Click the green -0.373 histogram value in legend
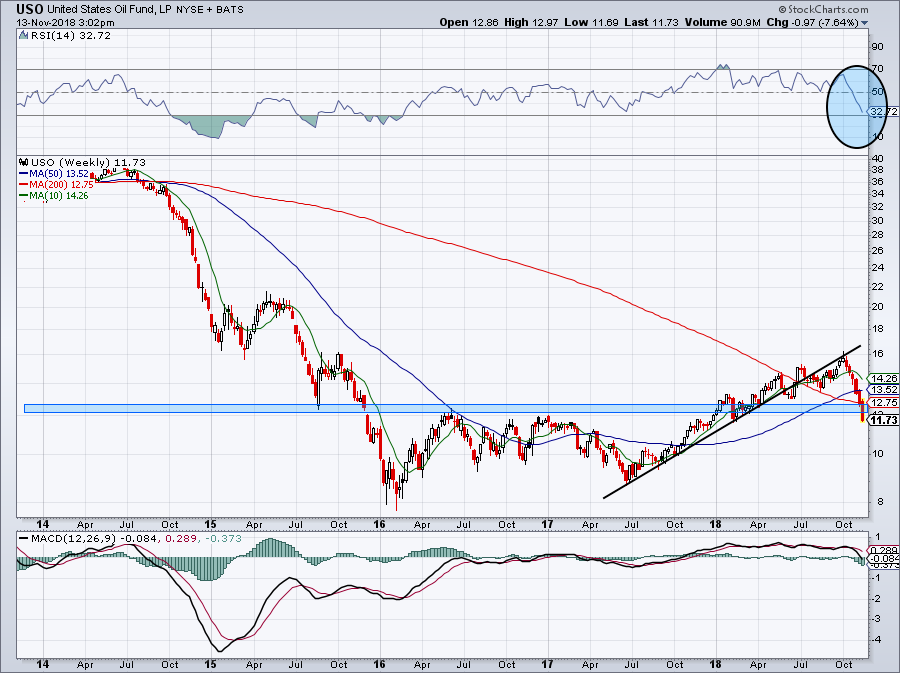This screenshot has height=673, width=900. (x=222, y=539)
